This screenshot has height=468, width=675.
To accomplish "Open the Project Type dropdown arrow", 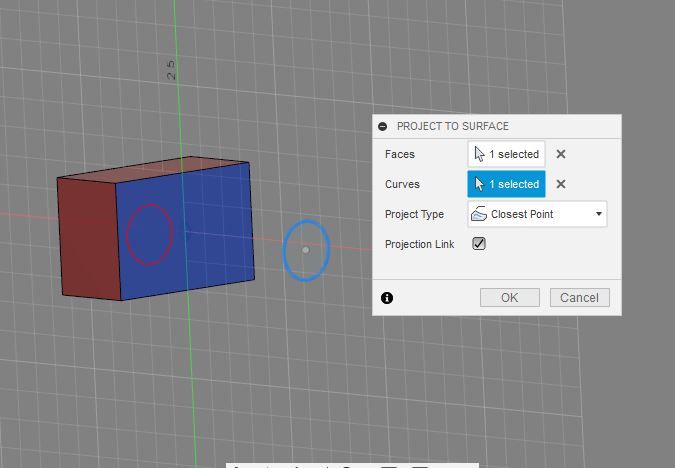I will (x=598, y=214).
